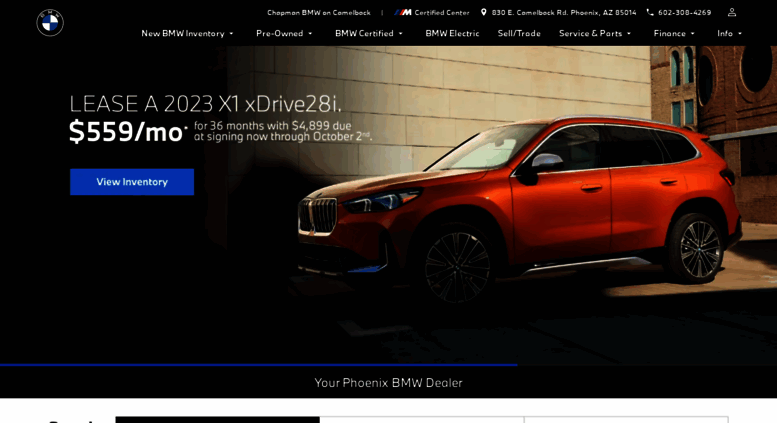Call the 602-308-4269 phone number
The width and height of the screenshot is (777, 423).
click(x=684, y=12)
